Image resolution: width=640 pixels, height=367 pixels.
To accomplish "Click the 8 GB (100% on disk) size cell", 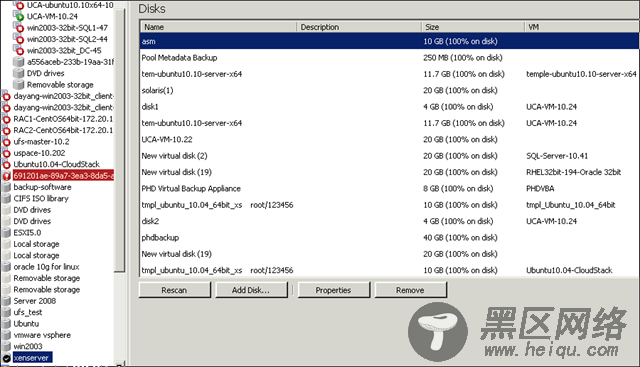I will pyautogui.click(x=458, y=189).
